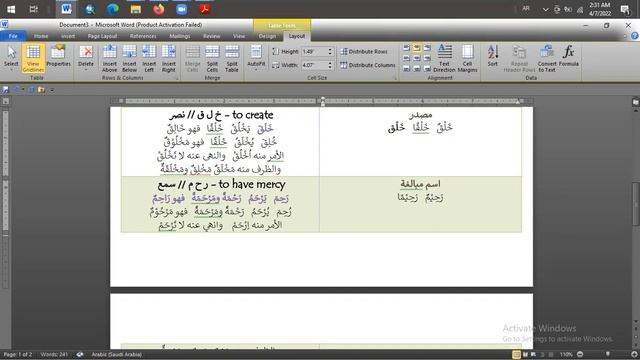The height and width of the screenshot is (360, 640).
Task: Insert a Formula with fx icon
Action: (569, 56)
